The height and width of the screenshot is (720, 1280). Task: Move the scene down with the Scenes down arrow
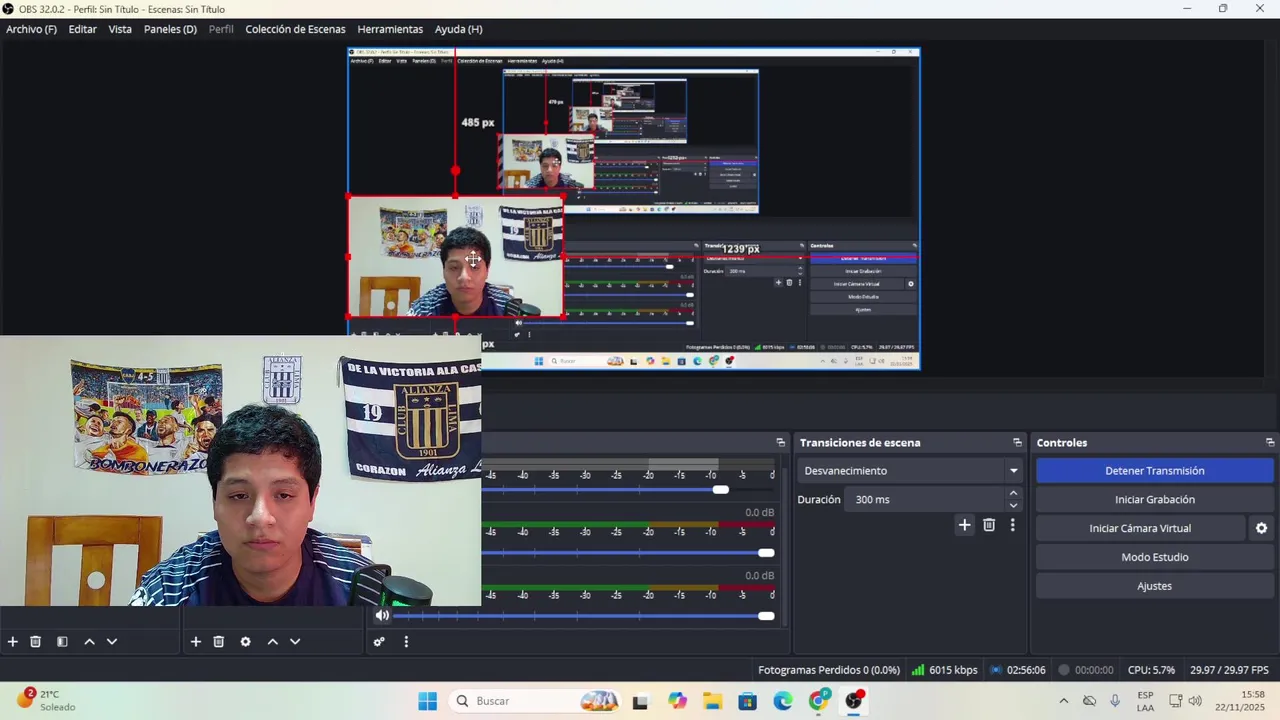pos(112,642)
